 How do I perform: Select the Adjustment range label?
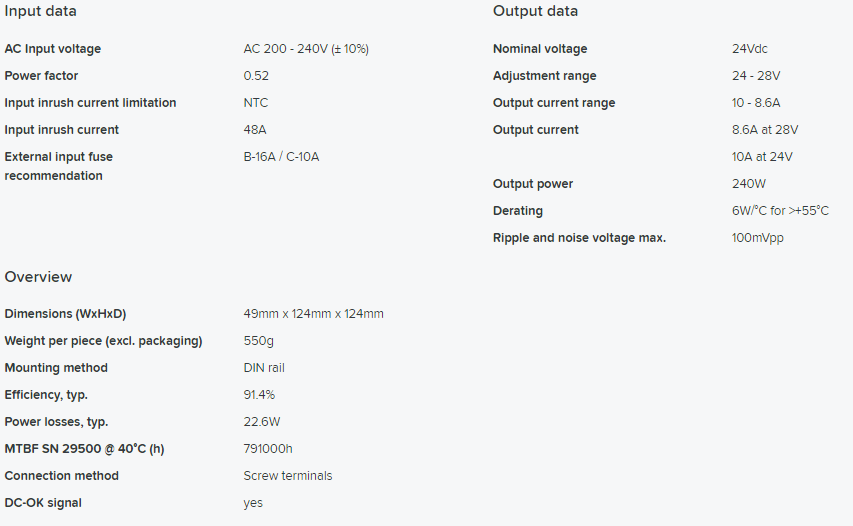coord(544,76)
